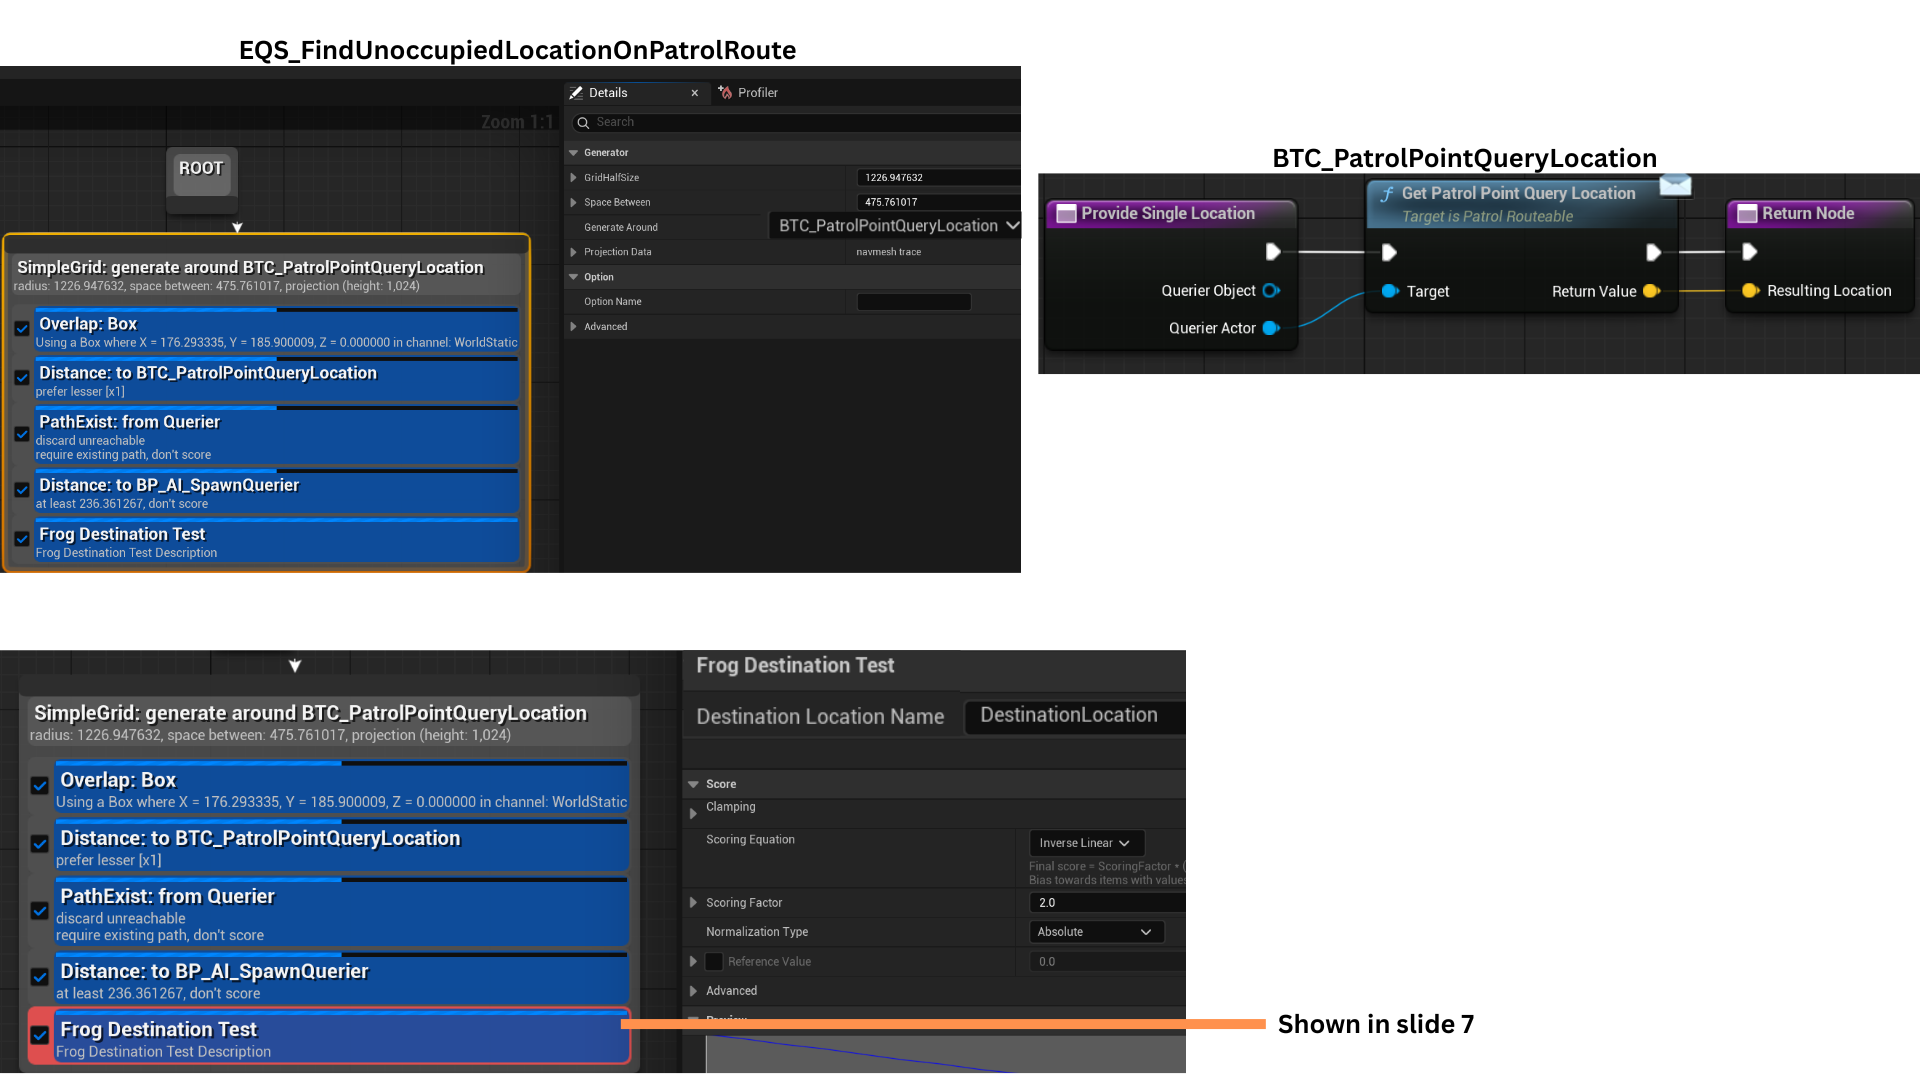Open the Generate Around BTC_PatrolPointQueryLocation dropdown
This screenshot has height=1080, width=1920.
898,226
